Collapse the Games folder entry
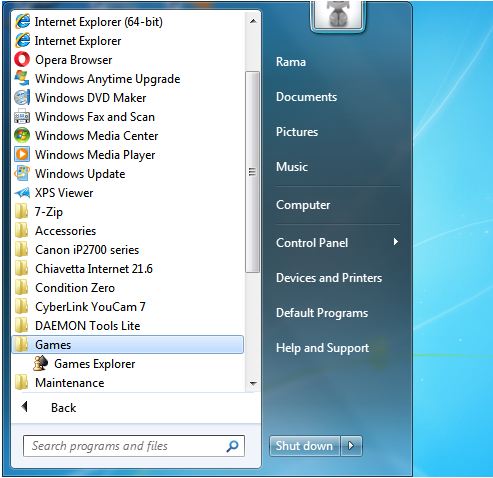 click(128, 345)
